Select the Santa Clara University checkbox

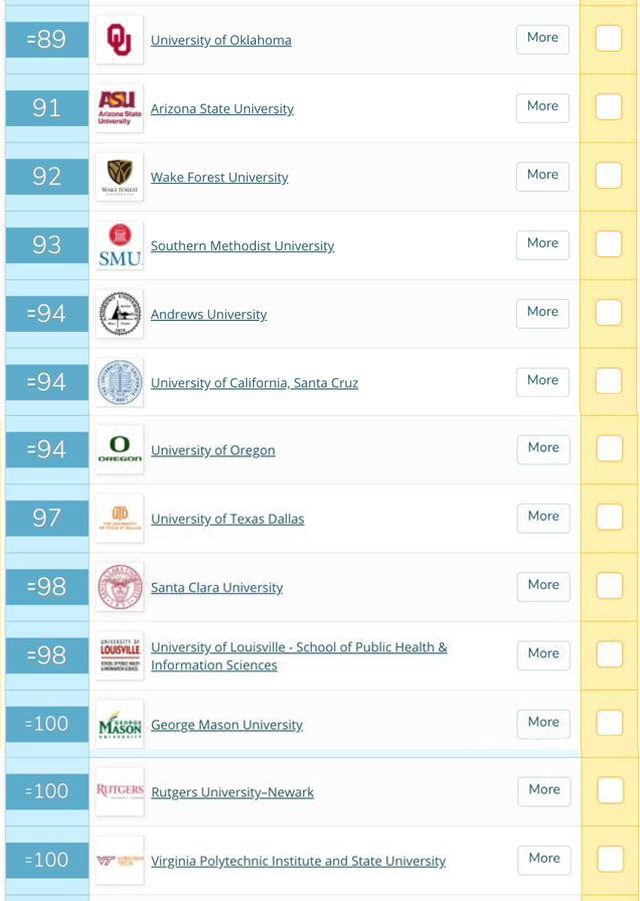609,585
